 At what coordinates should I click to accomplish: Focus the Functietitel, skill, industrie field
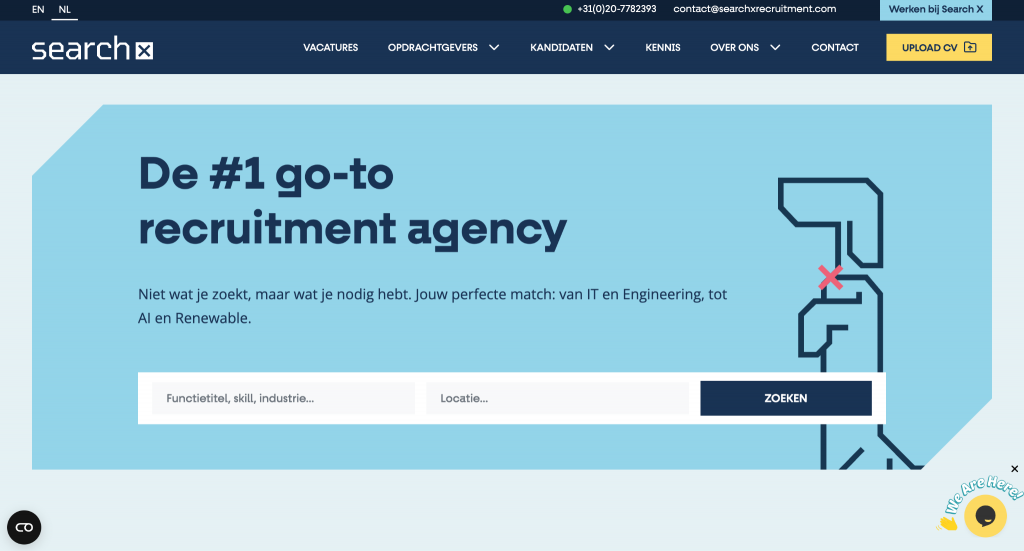click(283, 398)
